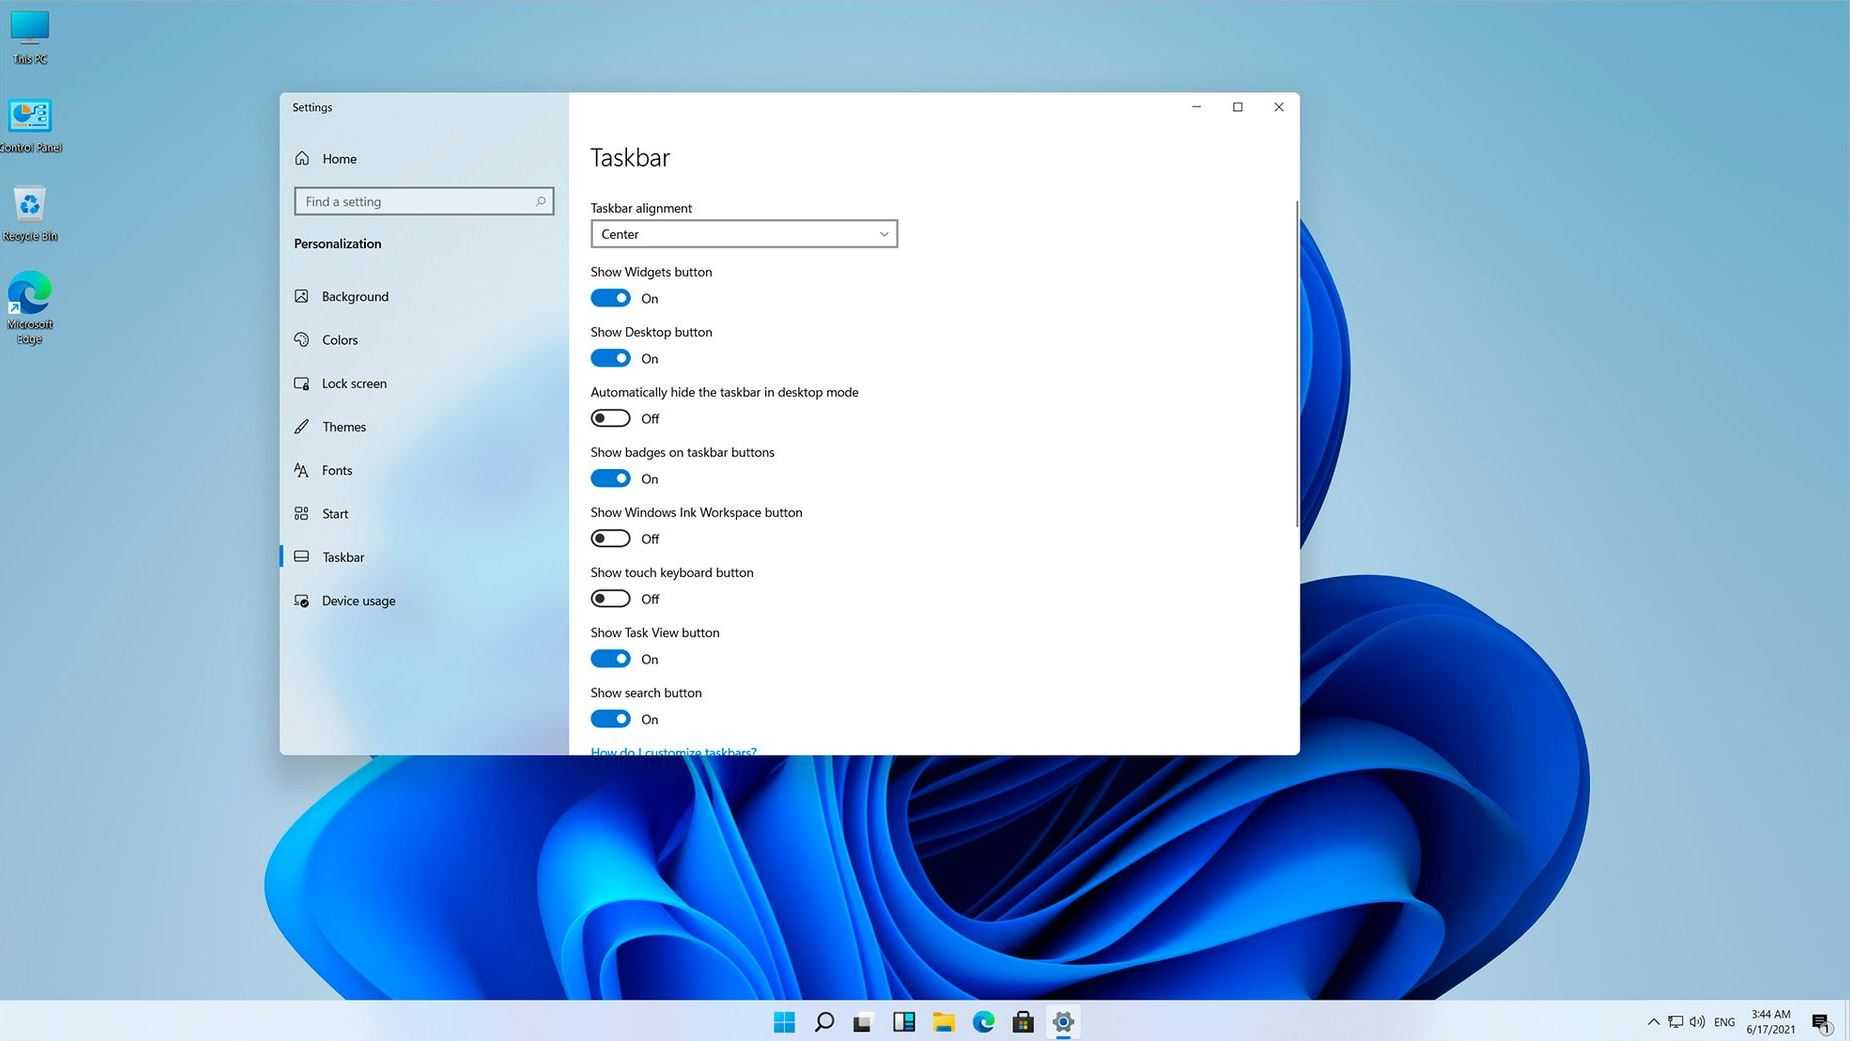Open How do I customize taskbars link
1850x1041 pixels.
tap(673, 750)
